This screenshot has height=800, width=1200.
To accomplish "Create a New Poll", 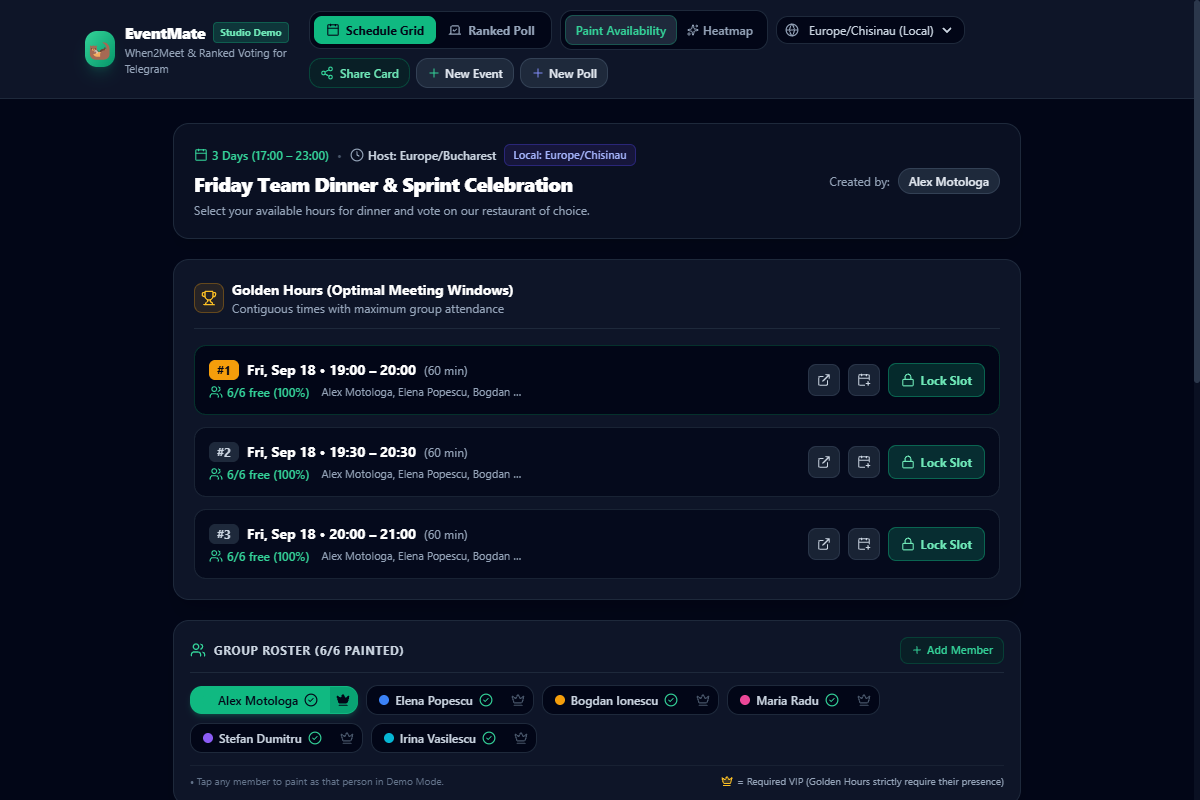I will coord(564,73).
